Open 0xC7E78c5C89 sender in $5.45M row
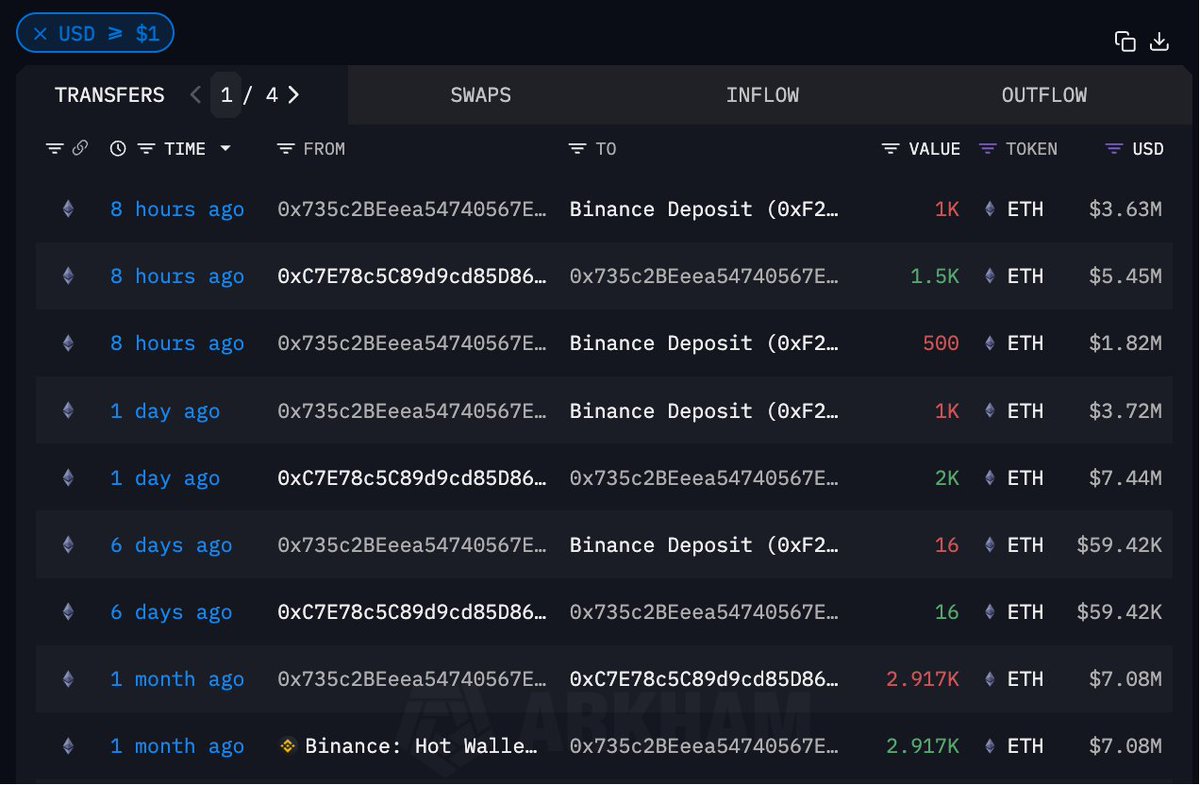Image resolution: width=1200 pixels, height=785 pixels. pyautogui.click(x=412, y=276)
